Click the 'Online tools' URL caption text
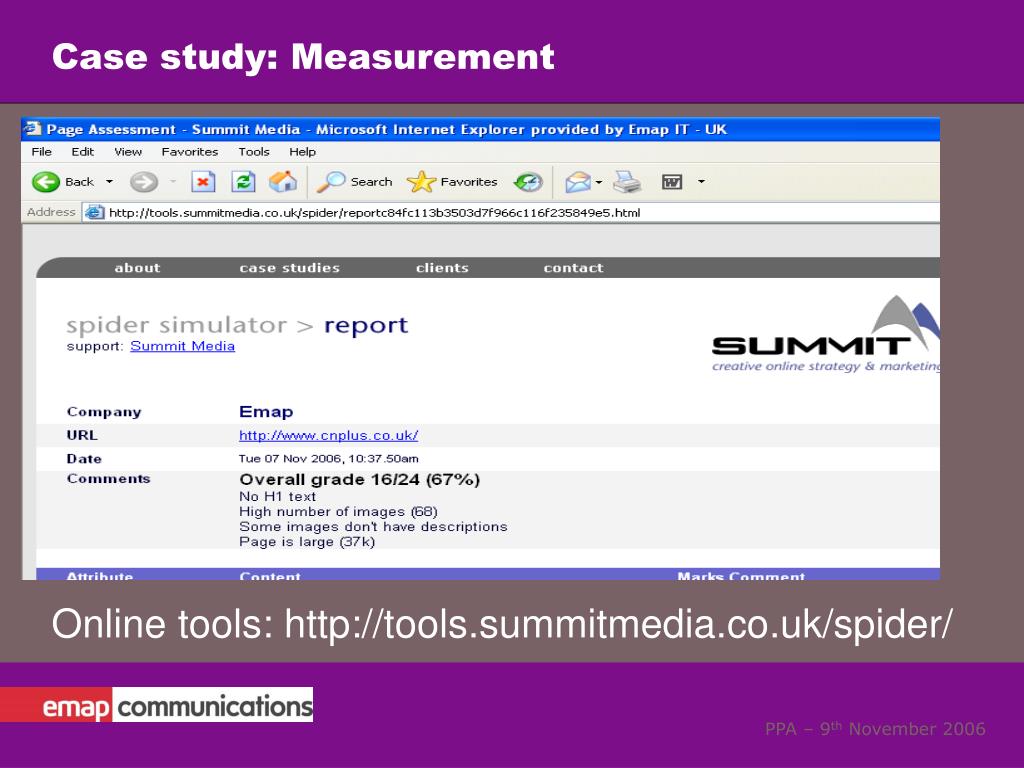 coord(502,624)
